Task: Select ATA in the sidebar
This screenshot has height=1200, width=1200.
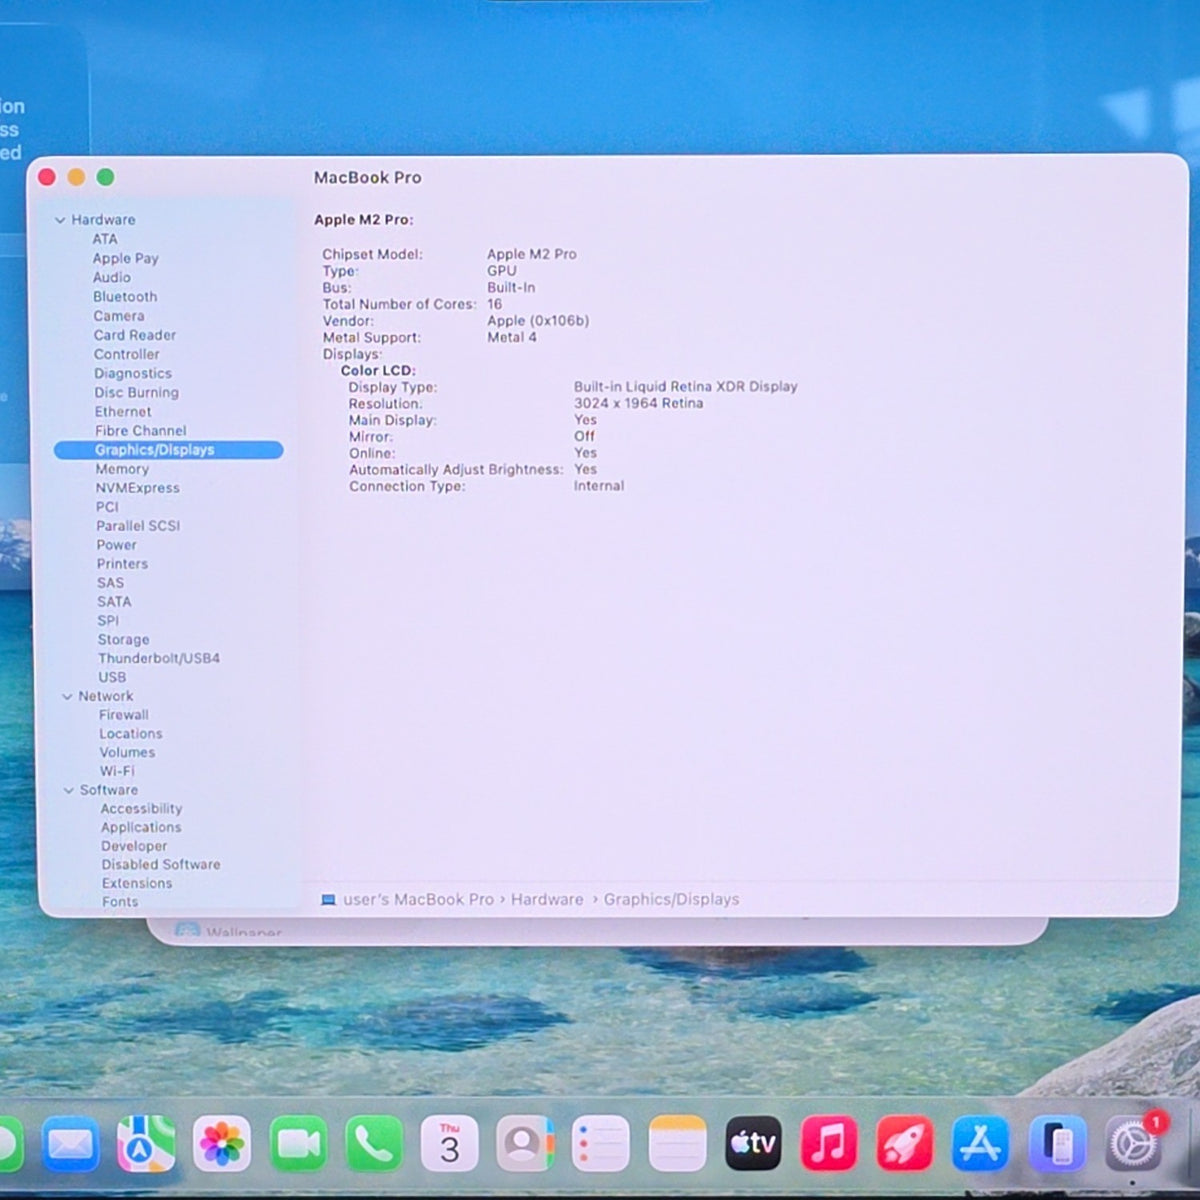Action: coord(105,239)
